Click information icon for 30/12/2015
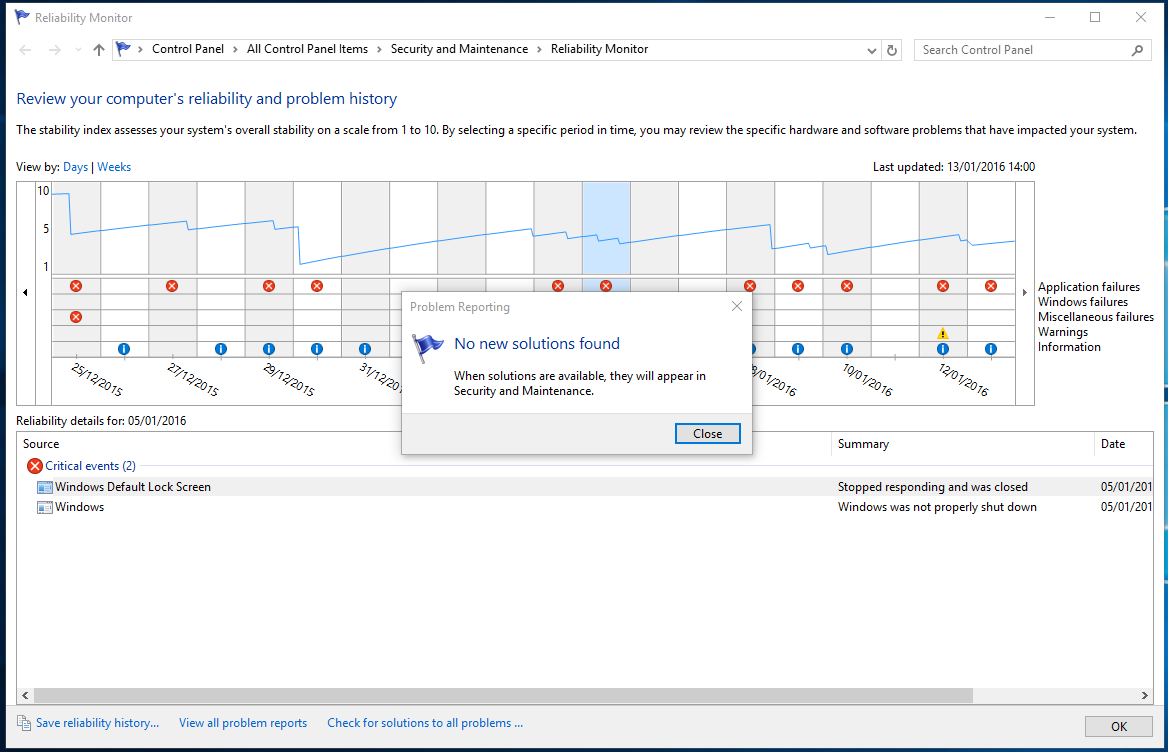Viewport: 1168px width, 752px height. [x=317, y=348]
